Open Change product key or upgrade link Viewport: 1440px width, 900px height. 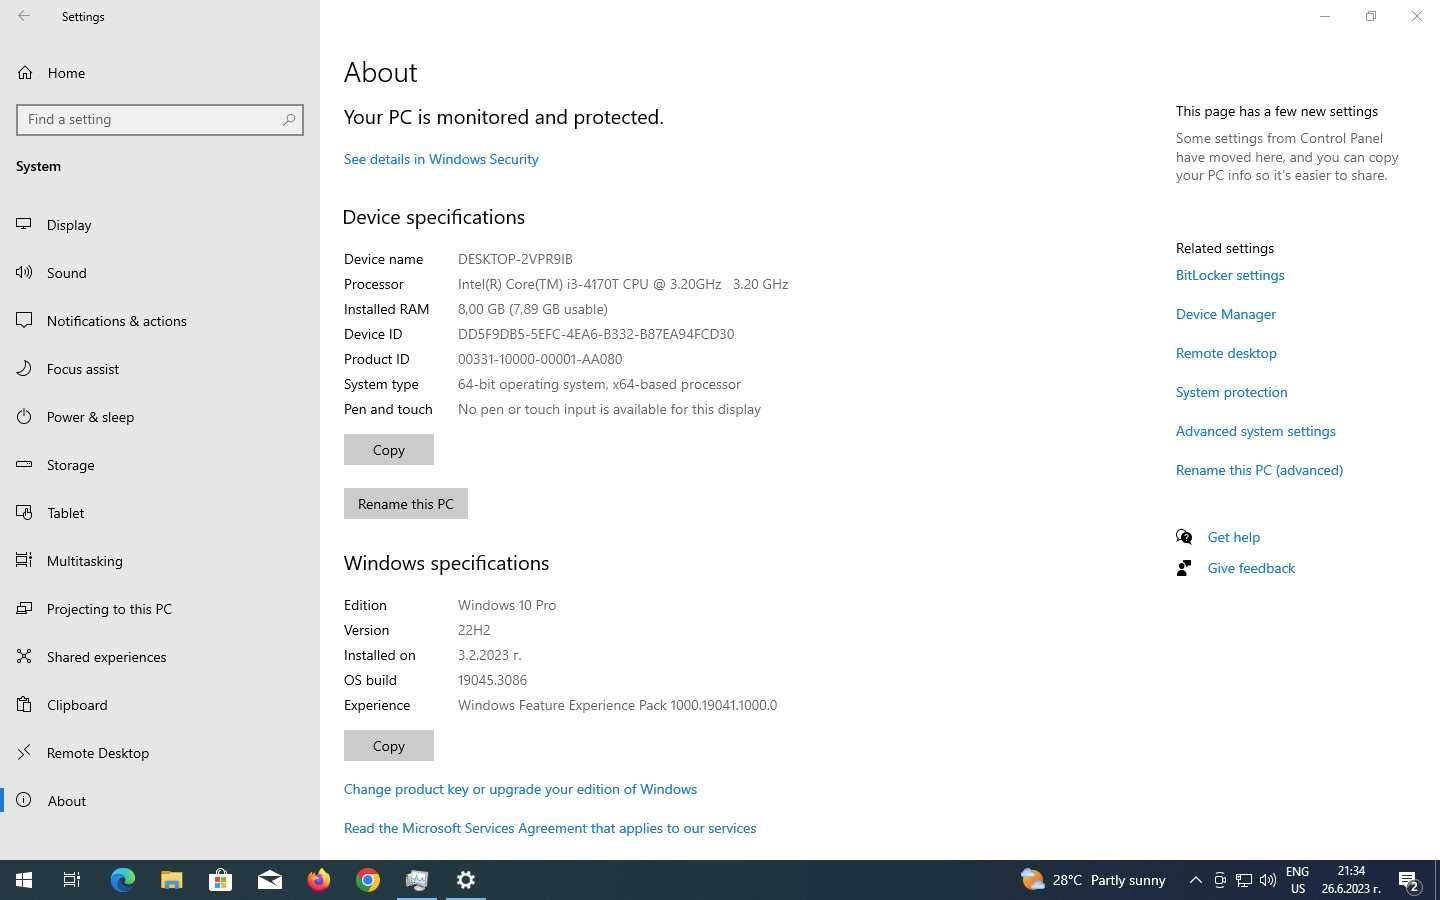[520, 789]
